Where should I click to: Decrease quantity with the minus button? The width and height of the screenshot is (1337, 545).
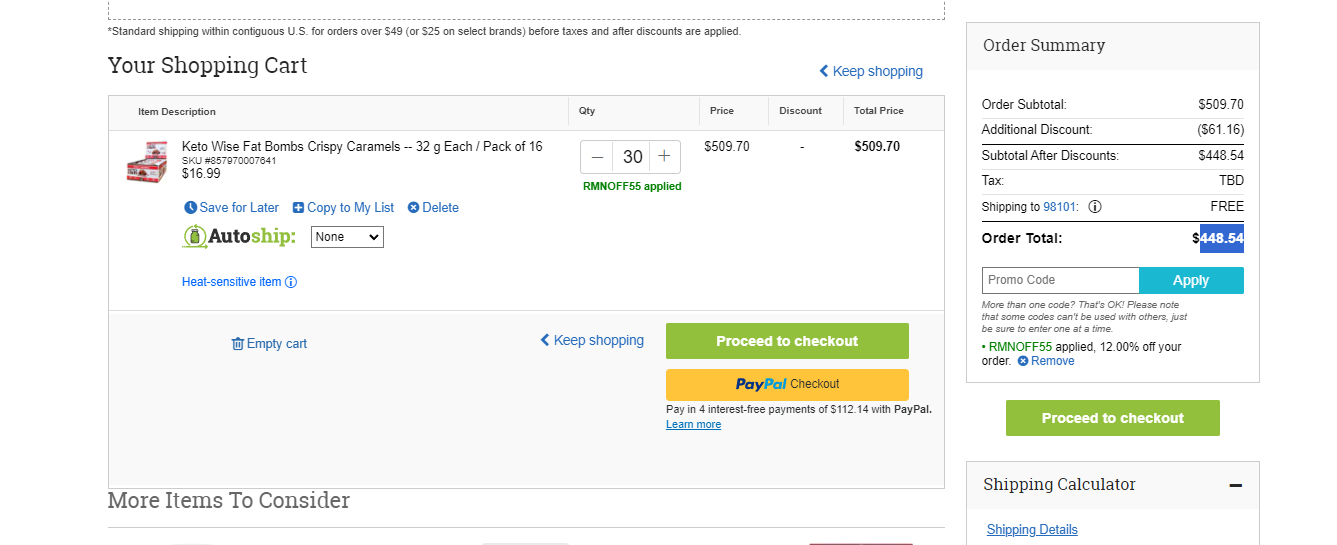(598, 157)
